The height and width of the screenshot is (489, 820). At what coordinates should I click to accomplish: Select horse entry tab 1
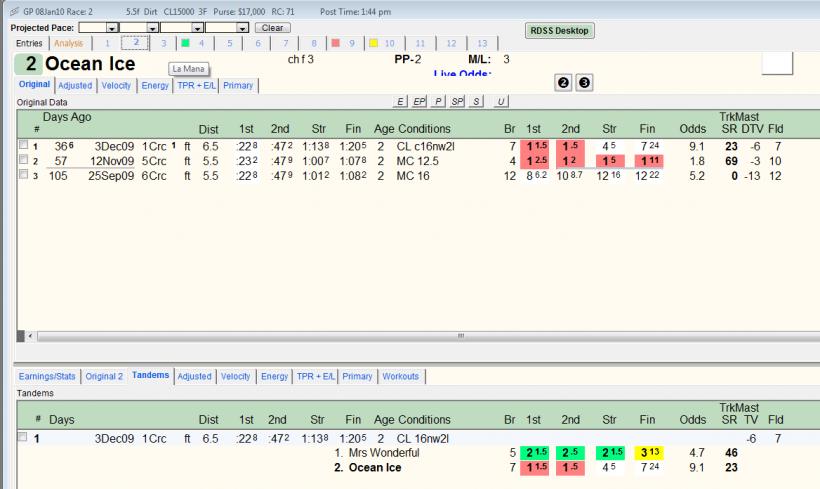107,43
